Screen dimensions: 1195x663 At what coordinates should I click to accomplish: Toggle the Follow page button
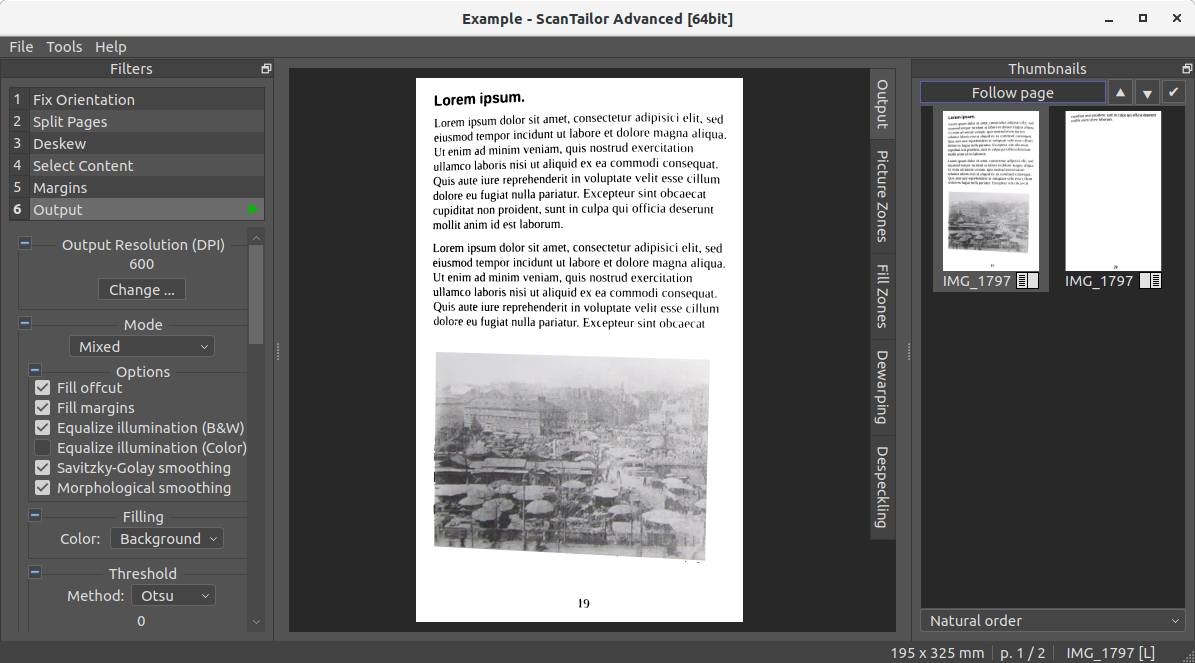1013,93
